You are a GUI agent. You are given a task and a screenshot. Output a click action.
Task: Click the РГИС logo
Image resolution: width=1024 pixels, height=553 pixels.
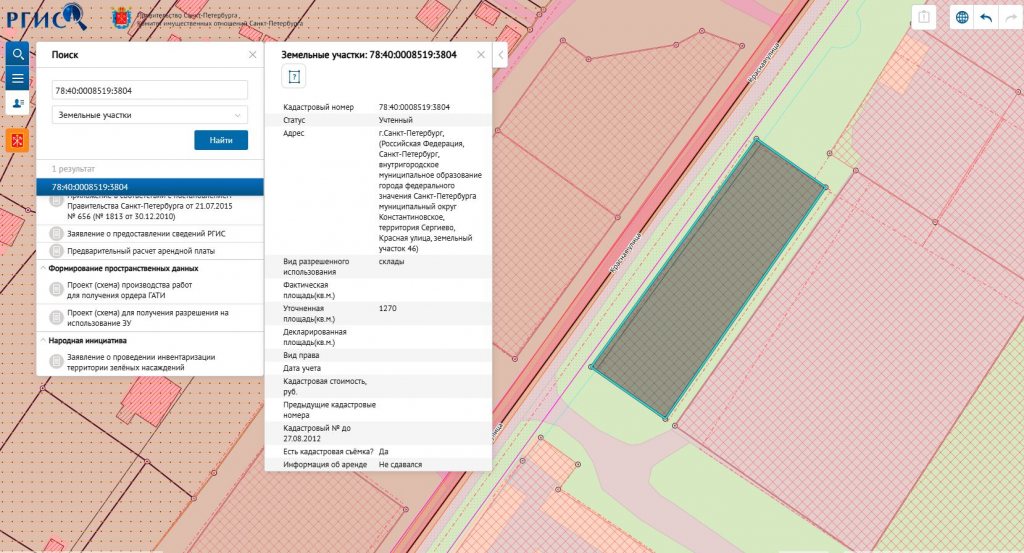point(45,17)
